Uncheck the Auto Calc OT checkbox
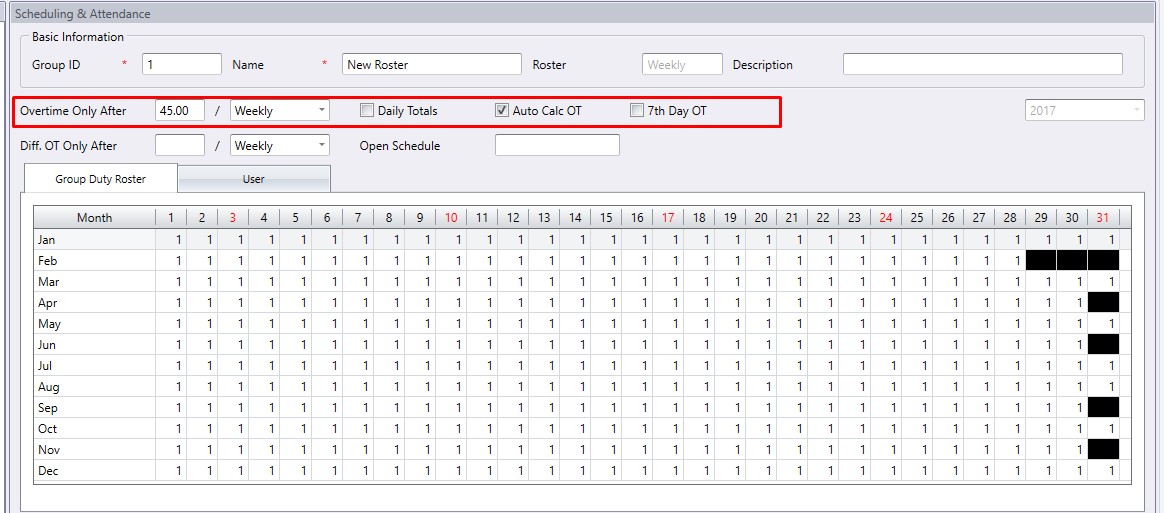The height and width of the screenshot is (513, 1164). (x=502, y=111)
